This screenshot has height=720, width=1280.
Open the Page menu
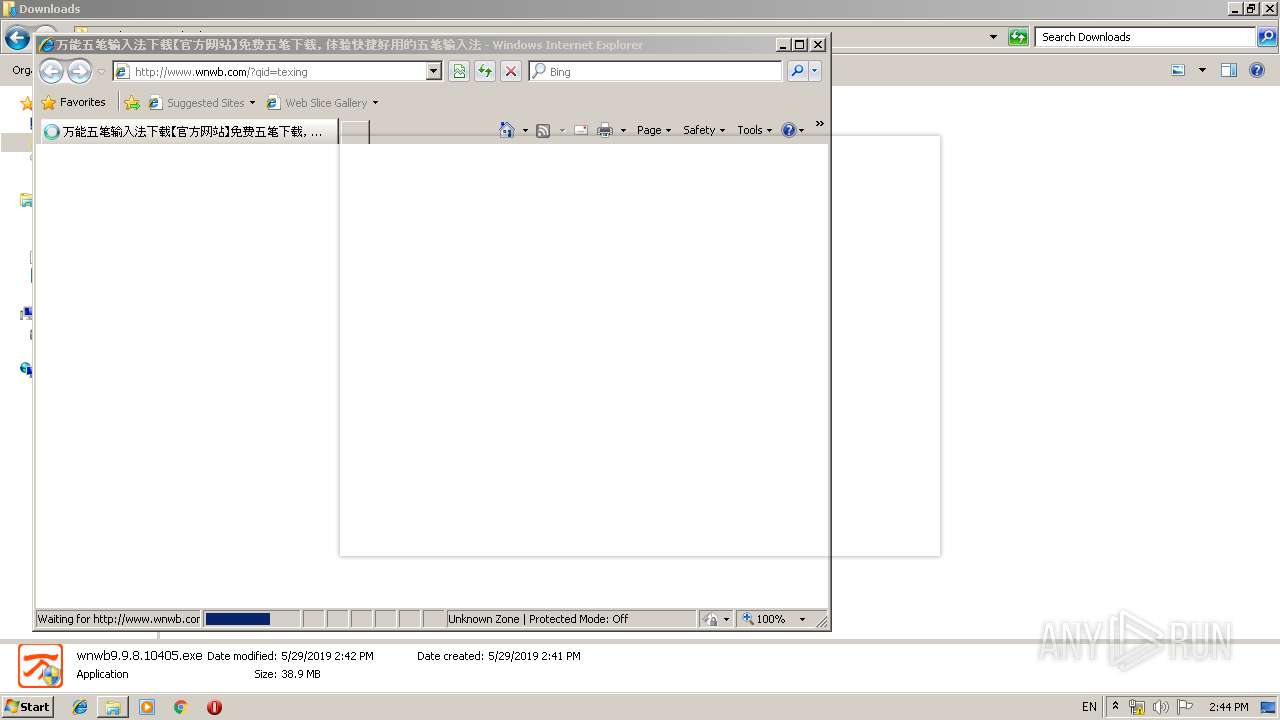[x=654, y=130]
